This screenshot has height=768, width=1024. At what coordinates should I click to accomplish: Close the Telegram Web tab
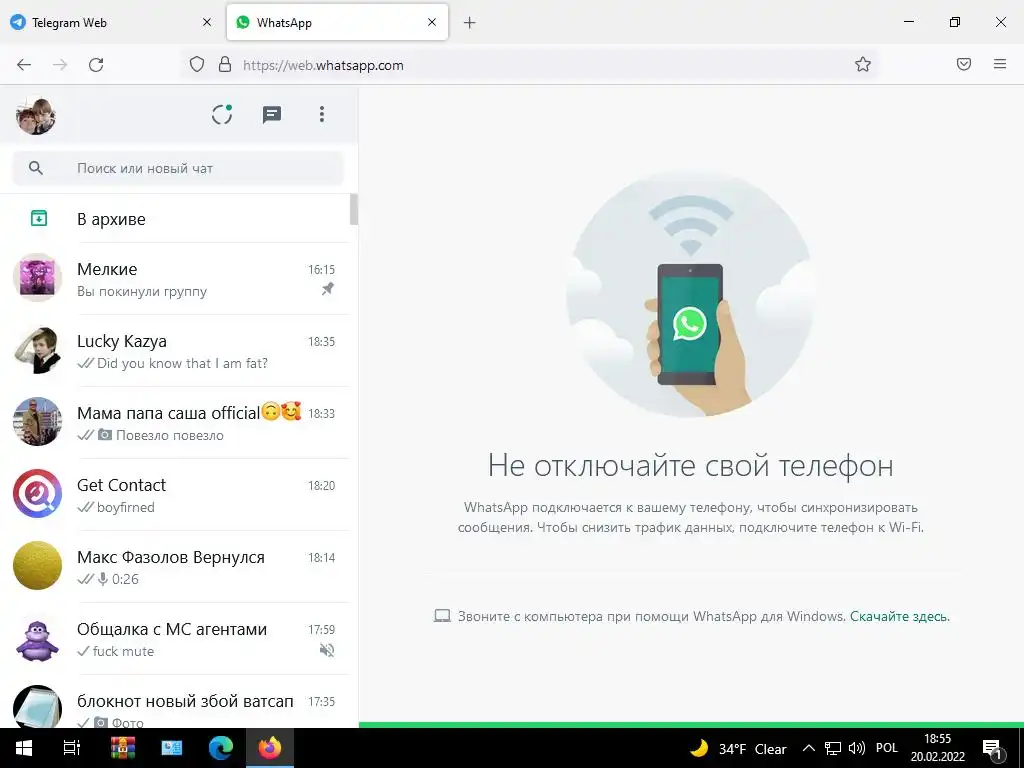[206, 22]
